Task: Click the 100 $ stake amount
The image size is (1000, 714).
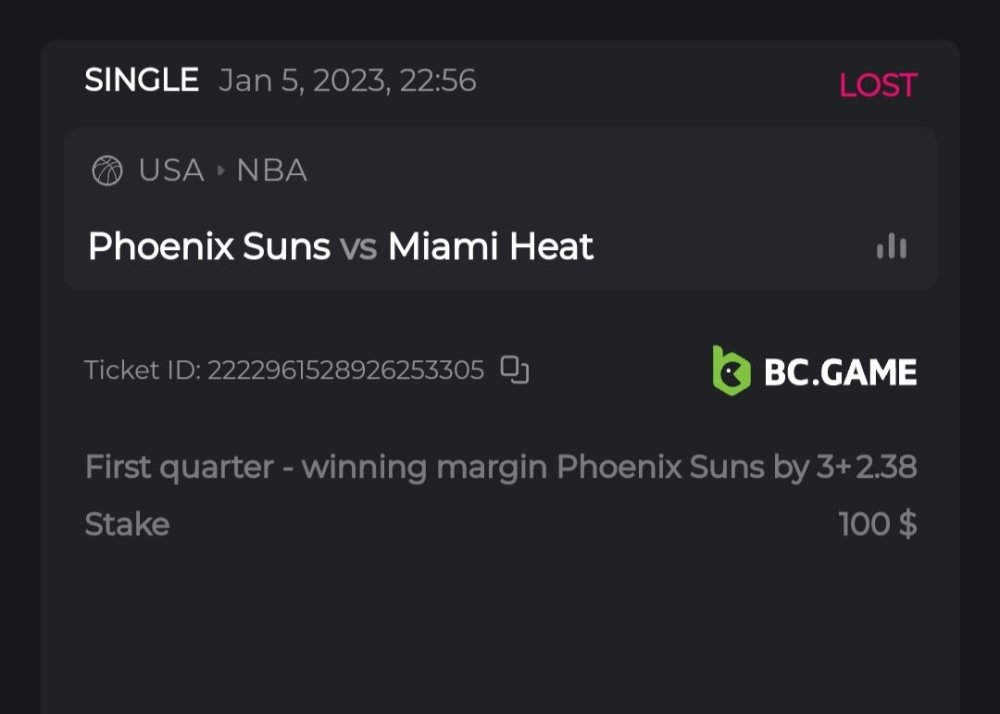Action: click(877, 524)
